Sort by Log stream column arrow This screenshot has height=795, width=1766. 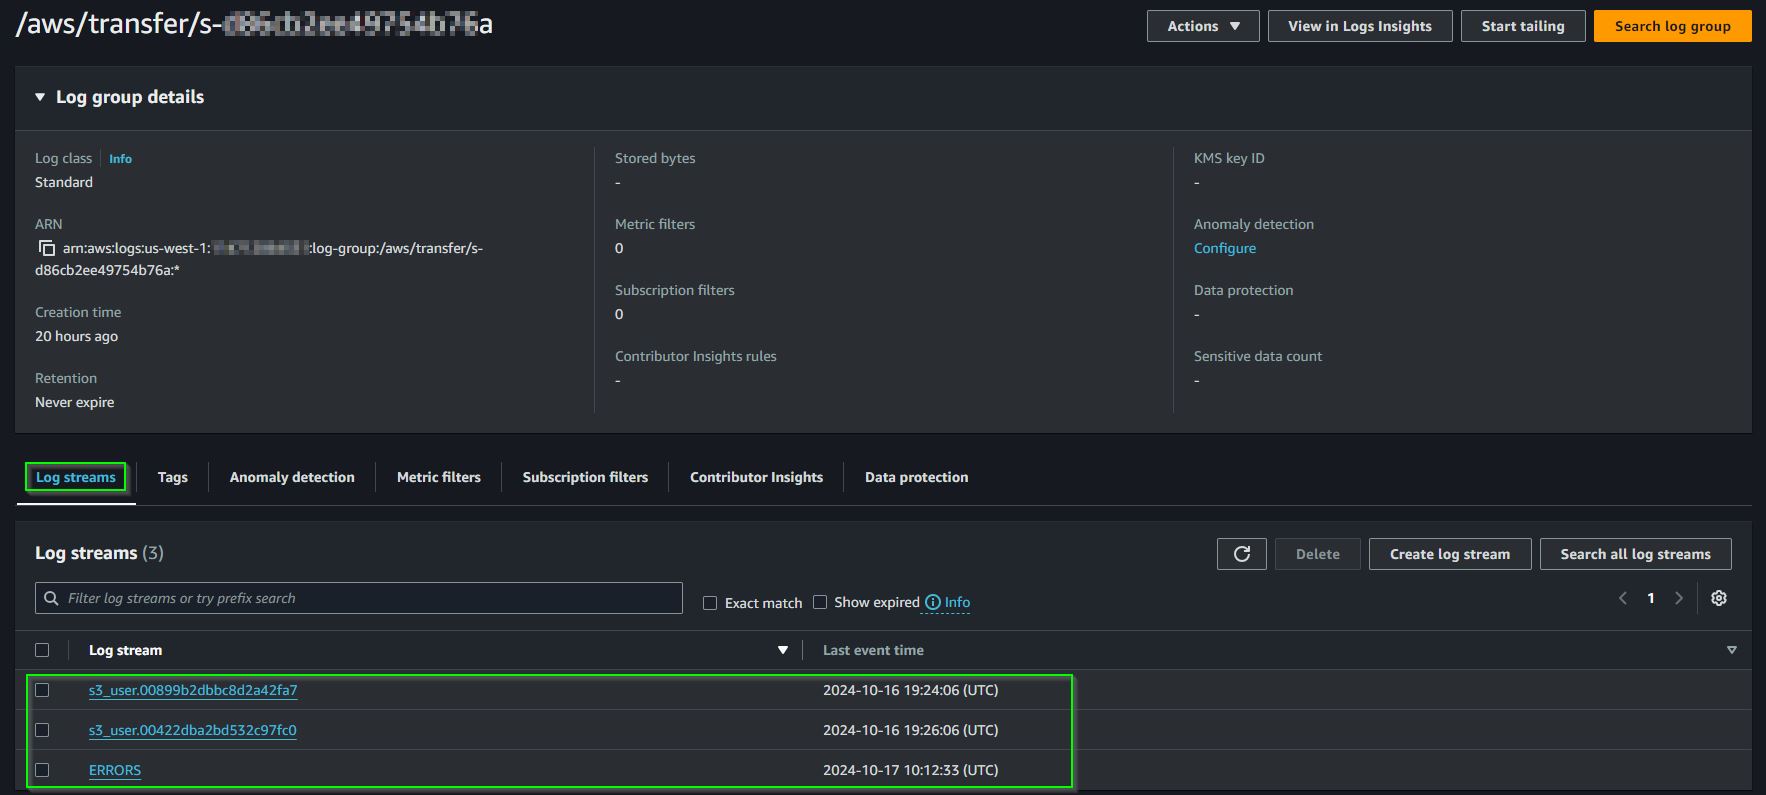(783, 650)
